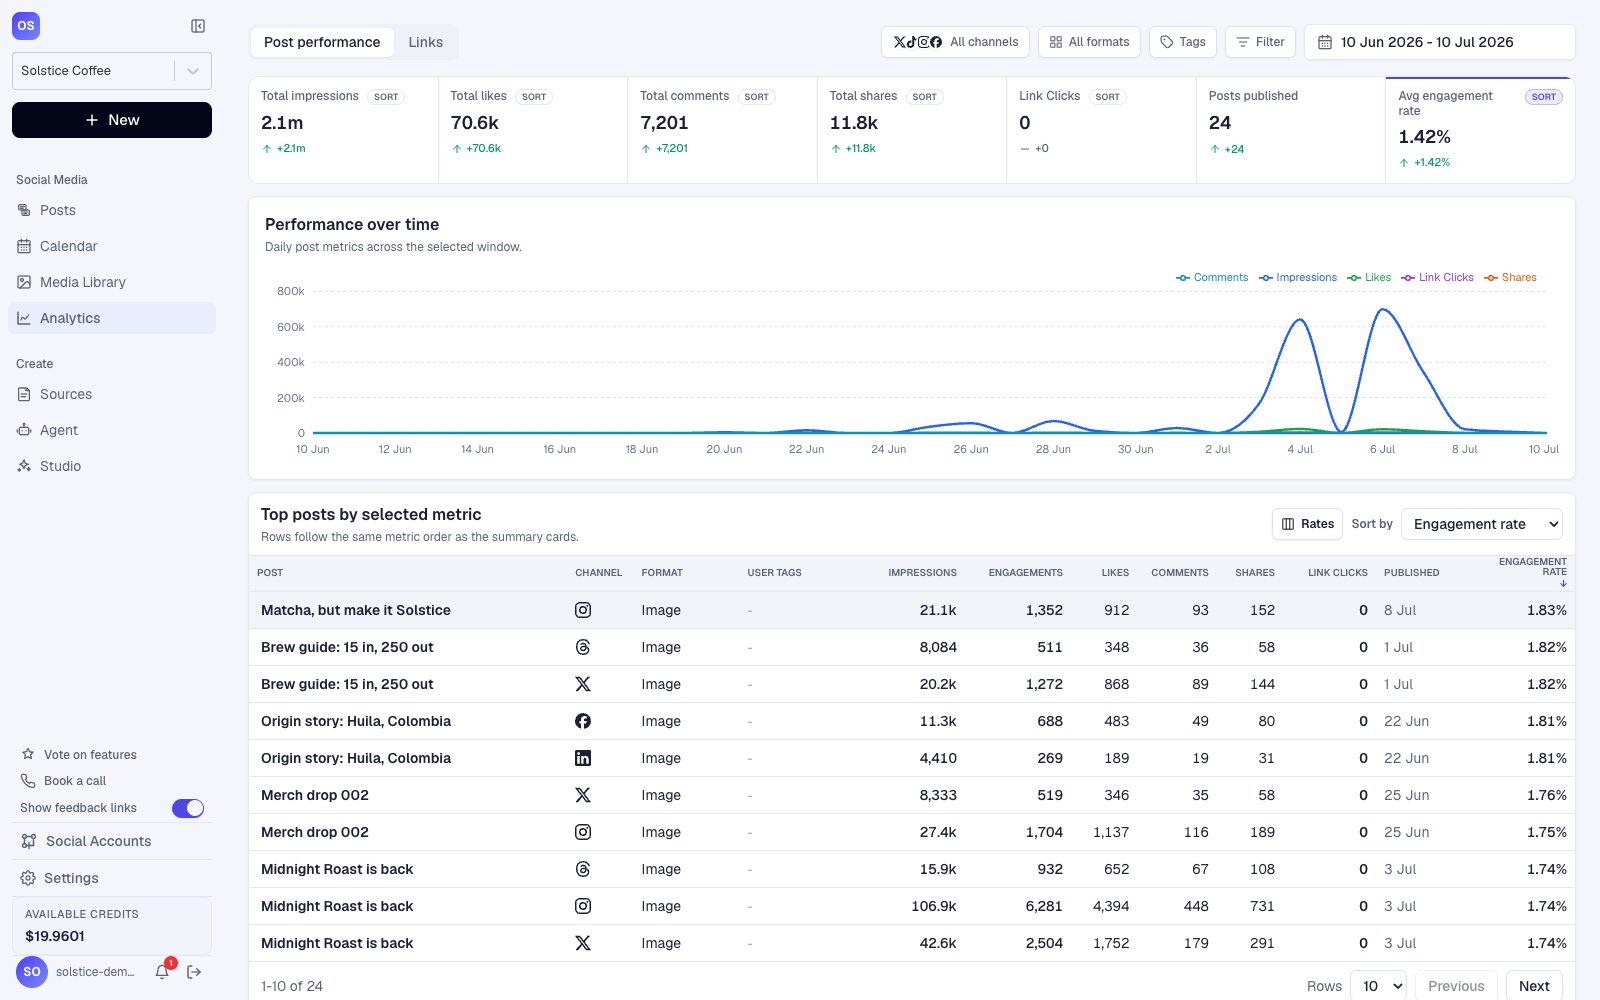
Task: Click Available Credits $19.9601 box
Action: (x=112, y=925)
